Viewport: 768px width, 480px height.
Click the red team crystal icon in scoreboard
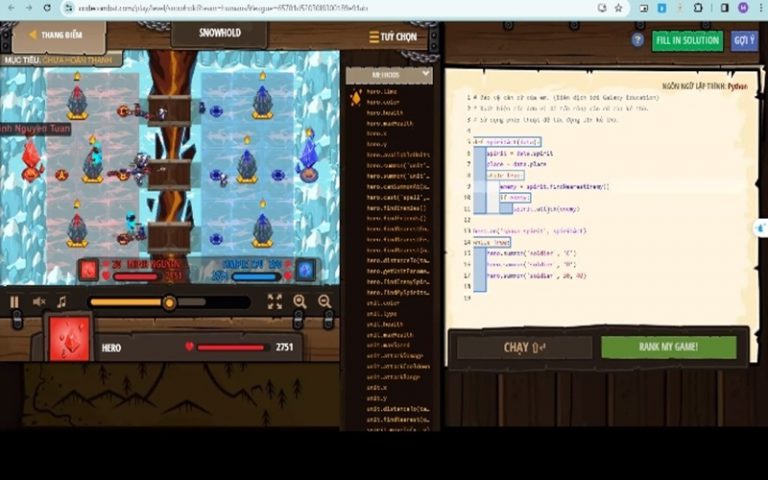click(x=89, y=270)
